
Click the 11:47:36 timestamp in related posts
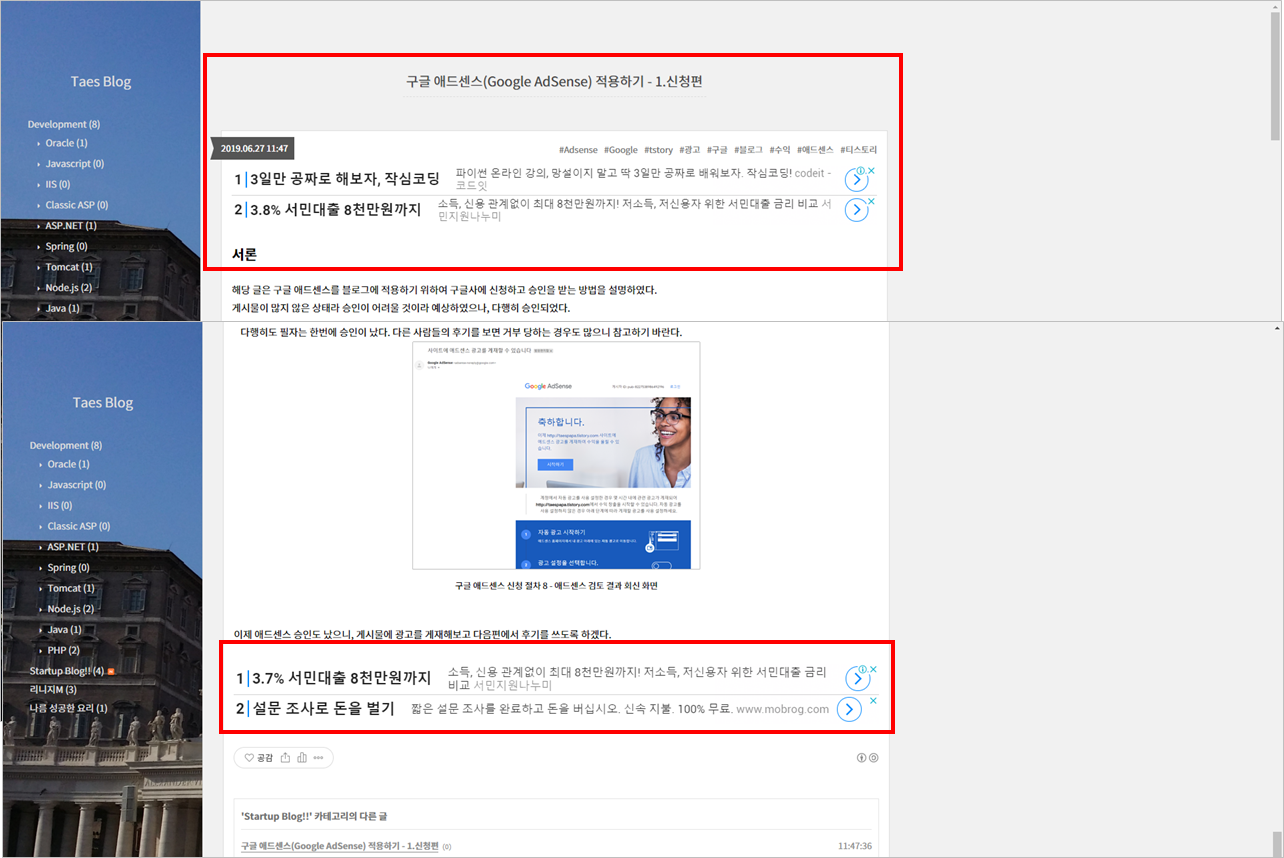(x=857, y=846)
